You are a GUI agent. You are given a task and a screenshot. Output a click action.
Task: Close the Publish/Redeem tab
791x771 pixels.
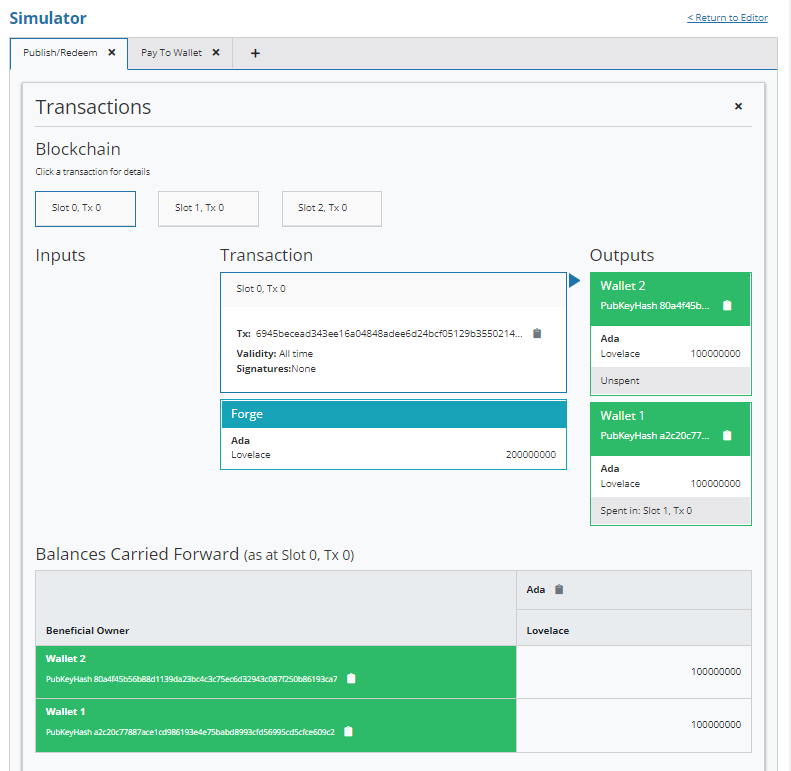(112, 53)
